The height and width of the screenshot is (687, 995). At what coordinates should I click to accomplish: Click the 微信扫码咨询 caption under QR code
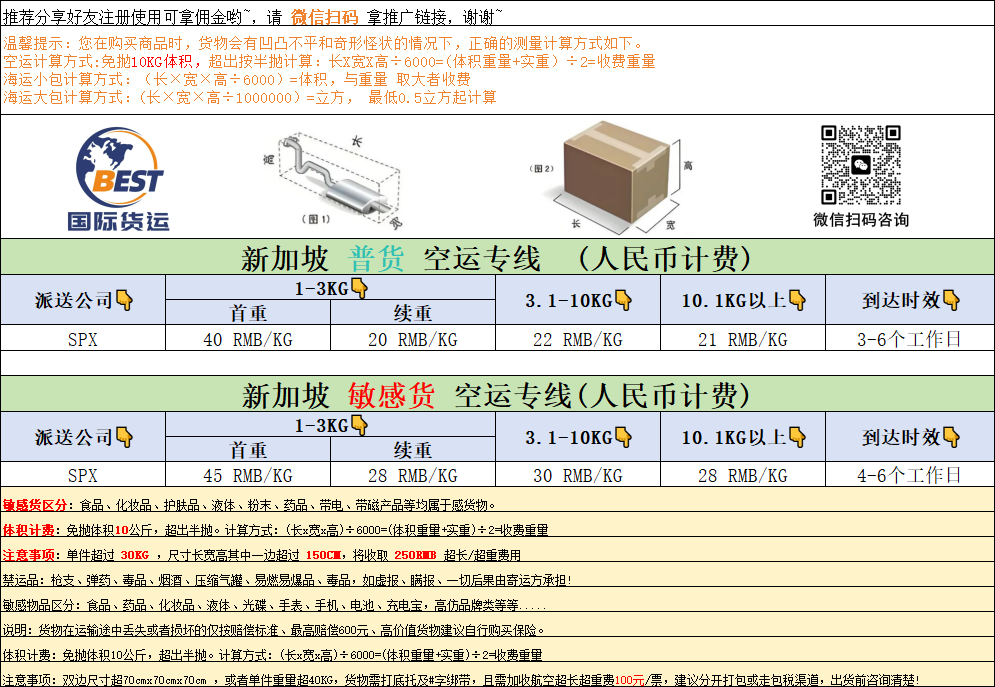click(x=860, y=220)
